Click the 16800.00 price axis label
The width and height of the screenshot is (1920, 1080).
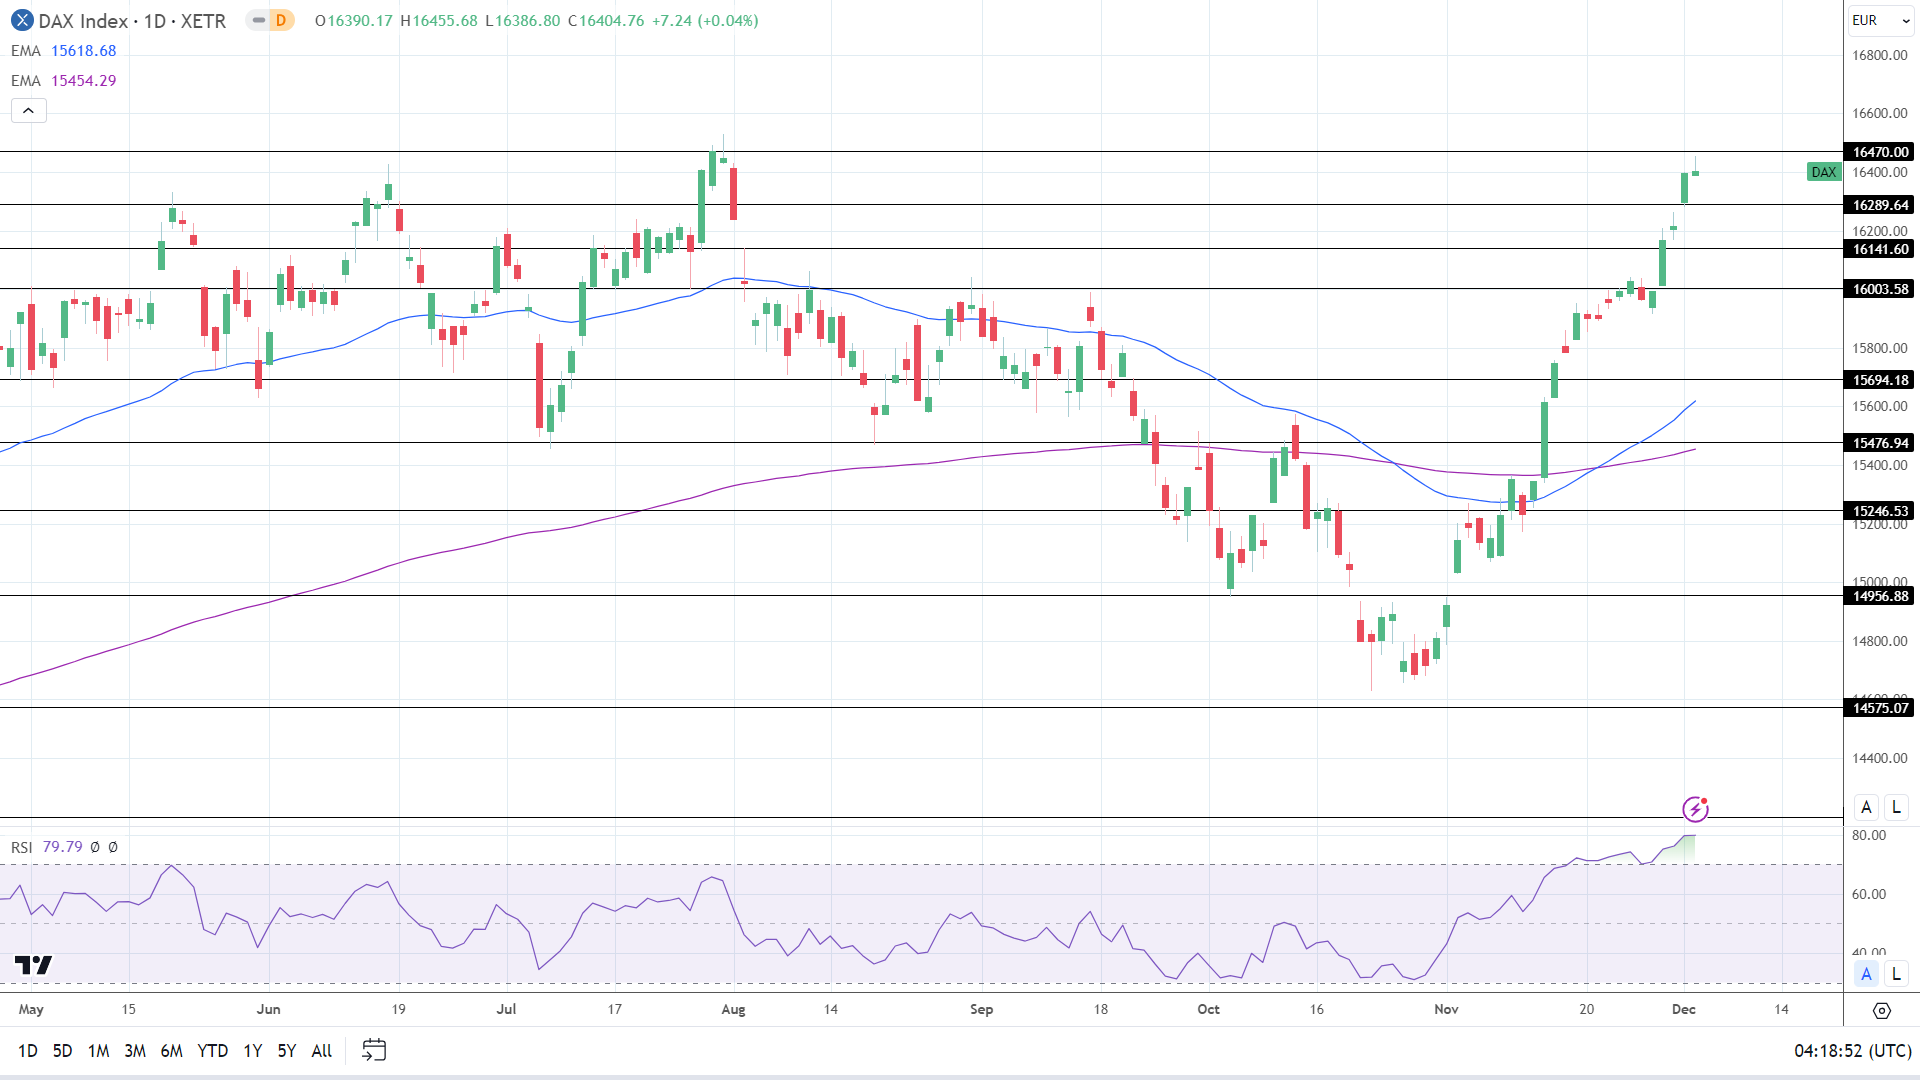(x=1880, y=55)
